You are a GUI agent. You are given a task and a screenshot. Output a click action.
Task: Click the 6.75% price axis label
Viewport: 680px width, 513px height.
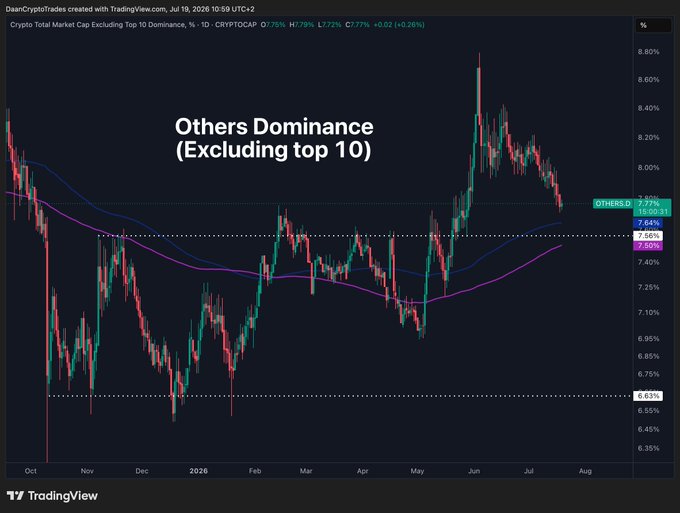[x=648, y=374]
